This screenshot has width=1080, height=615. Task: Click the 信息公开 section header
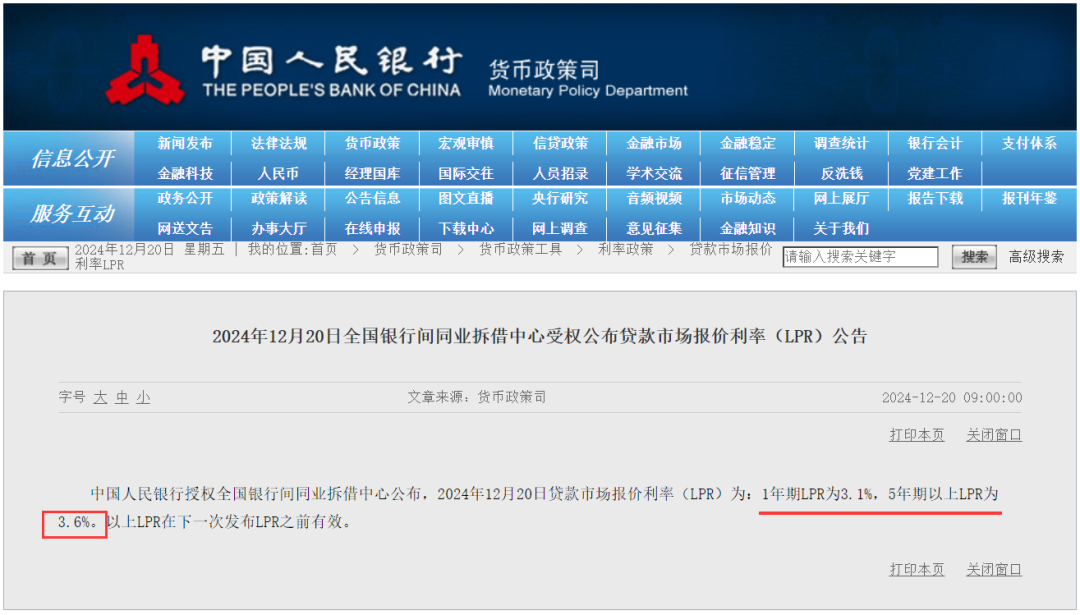(x=72, y=158)
